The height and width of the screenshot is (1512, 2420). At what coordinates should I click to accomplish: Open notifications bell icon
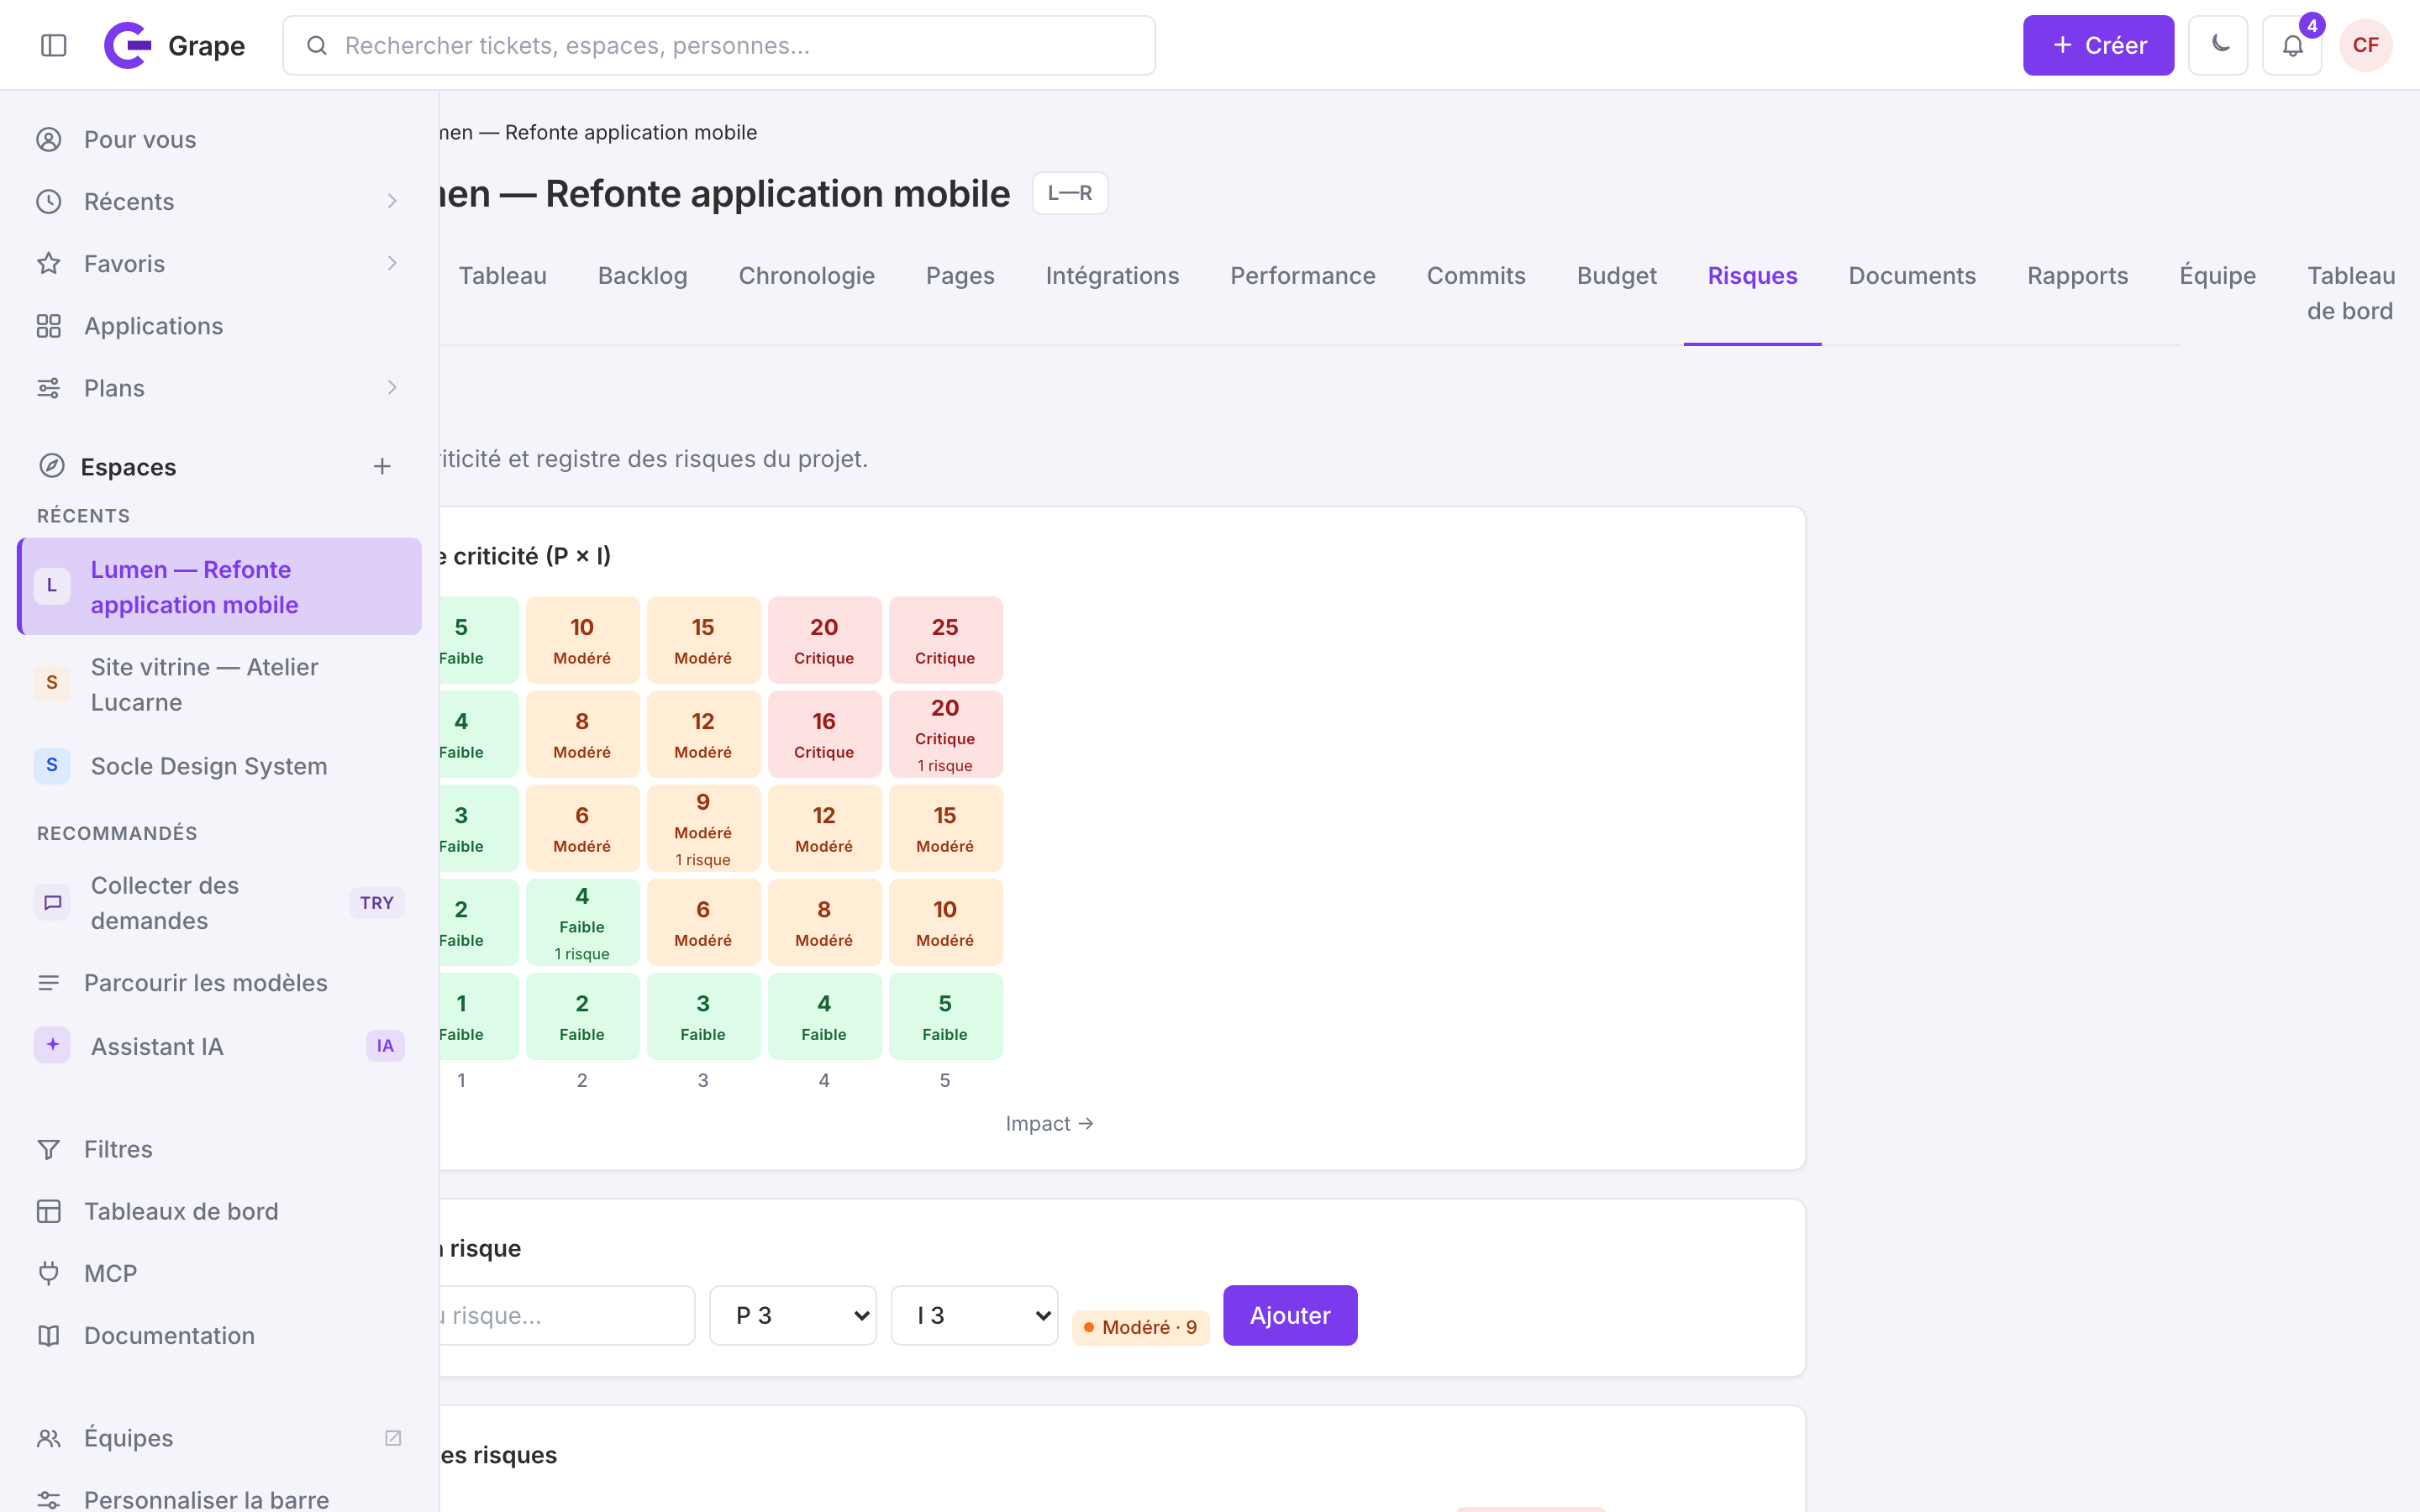pos(2292,45)
